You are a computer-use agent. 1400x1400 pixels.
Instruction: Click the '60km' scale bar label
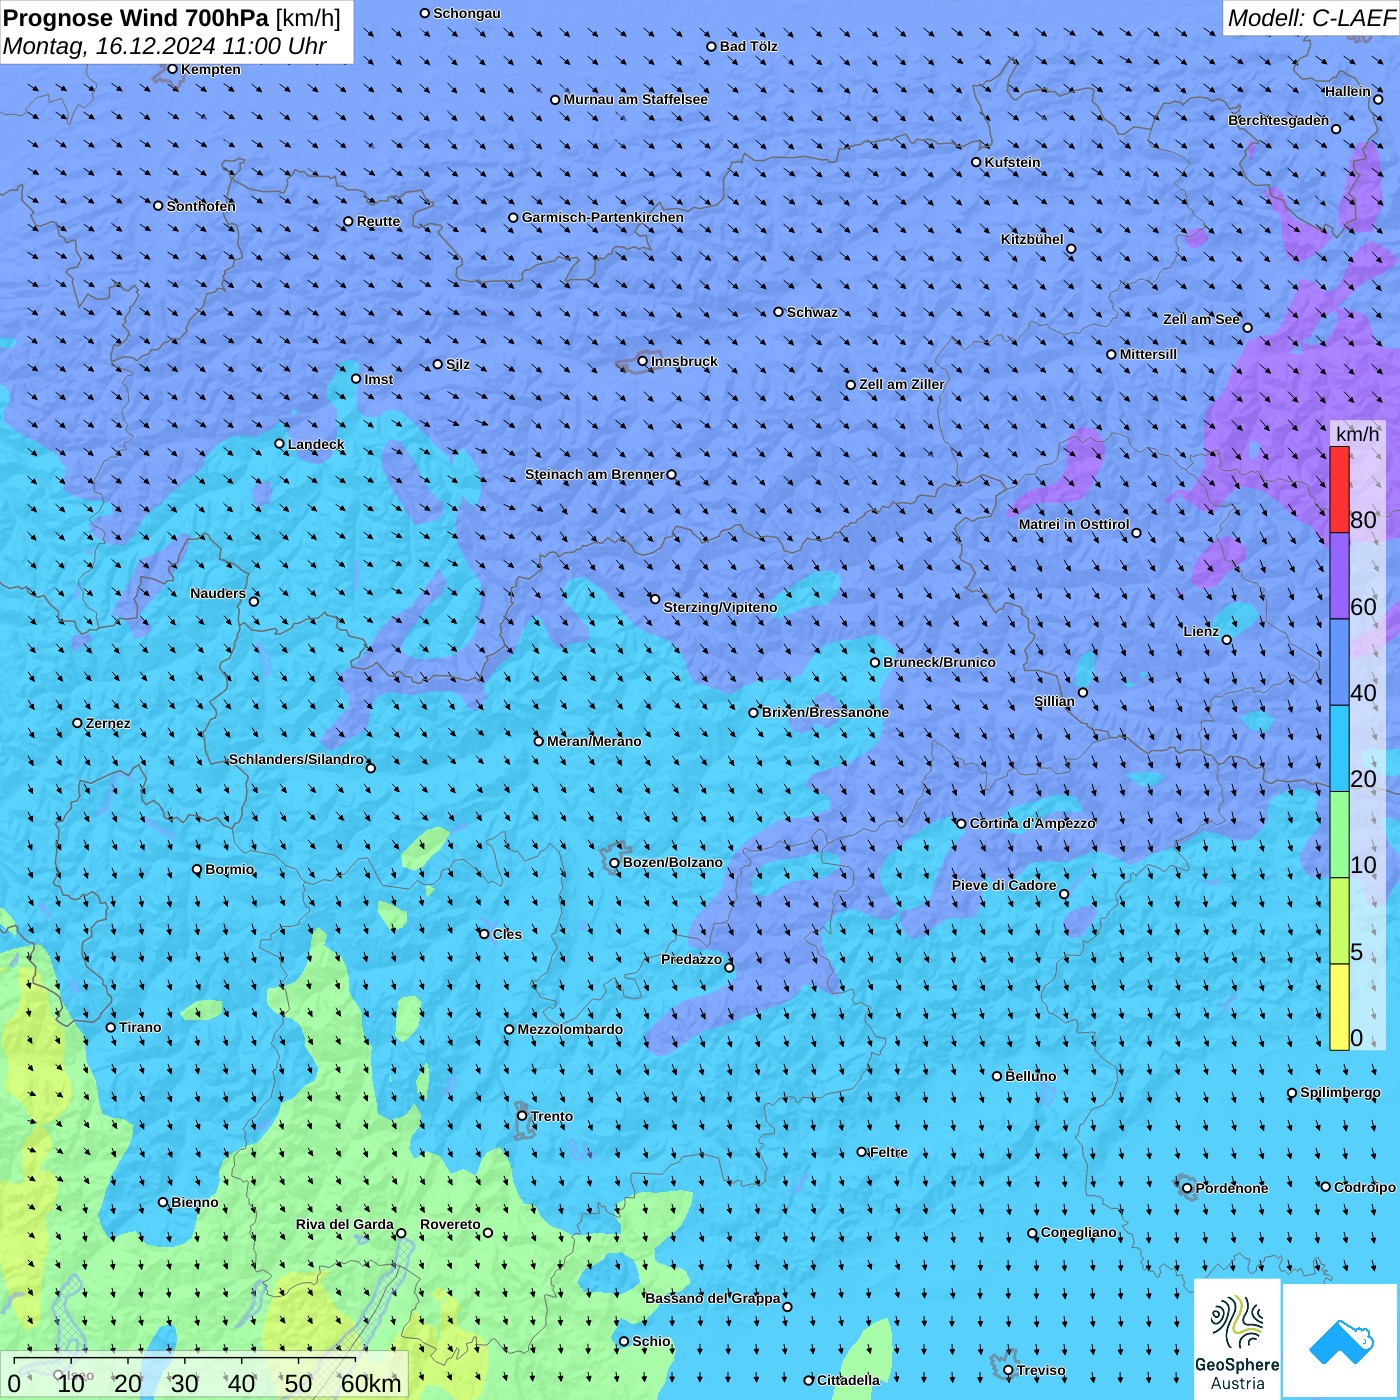click(x=371, y=1383)
